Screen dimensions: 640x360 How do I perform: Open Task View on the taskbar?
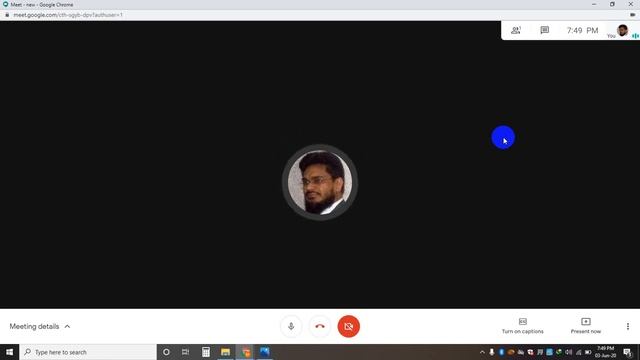(x=185, y=352)
